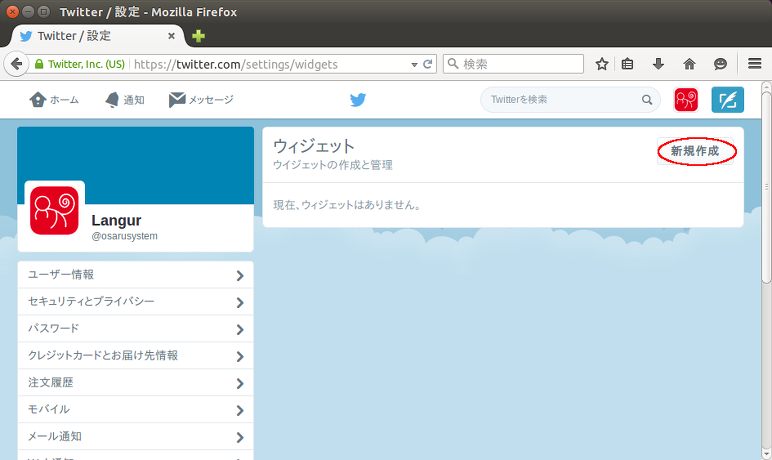Viewport: 772px width, 460px height.
Task: Open the profile avatar menu in the navbar
Action: [x=686, y=100]
